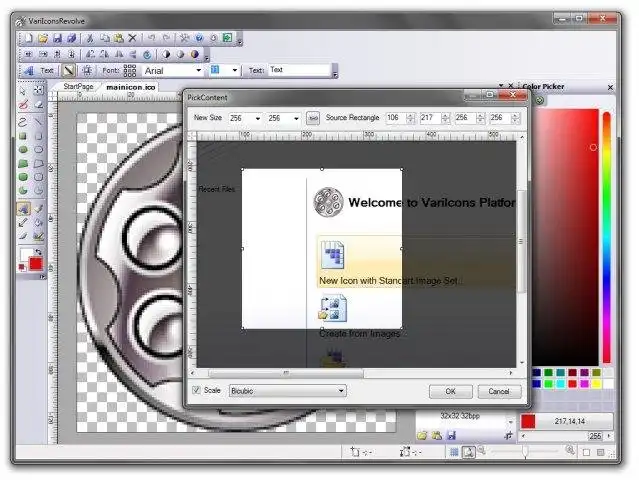639x480 pixels.
Task: Select the highlighted text tool in toolbox
Action: (x=24, y=209)
